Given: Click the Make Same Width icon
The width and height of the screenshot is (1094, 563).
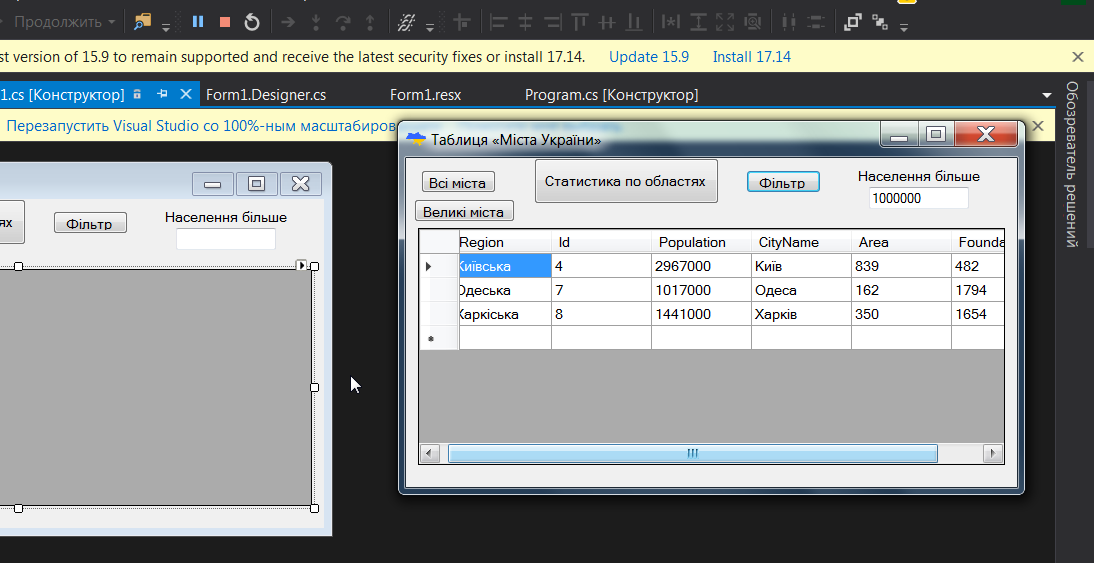Looking at the screenshot, I should click(670, 22).
